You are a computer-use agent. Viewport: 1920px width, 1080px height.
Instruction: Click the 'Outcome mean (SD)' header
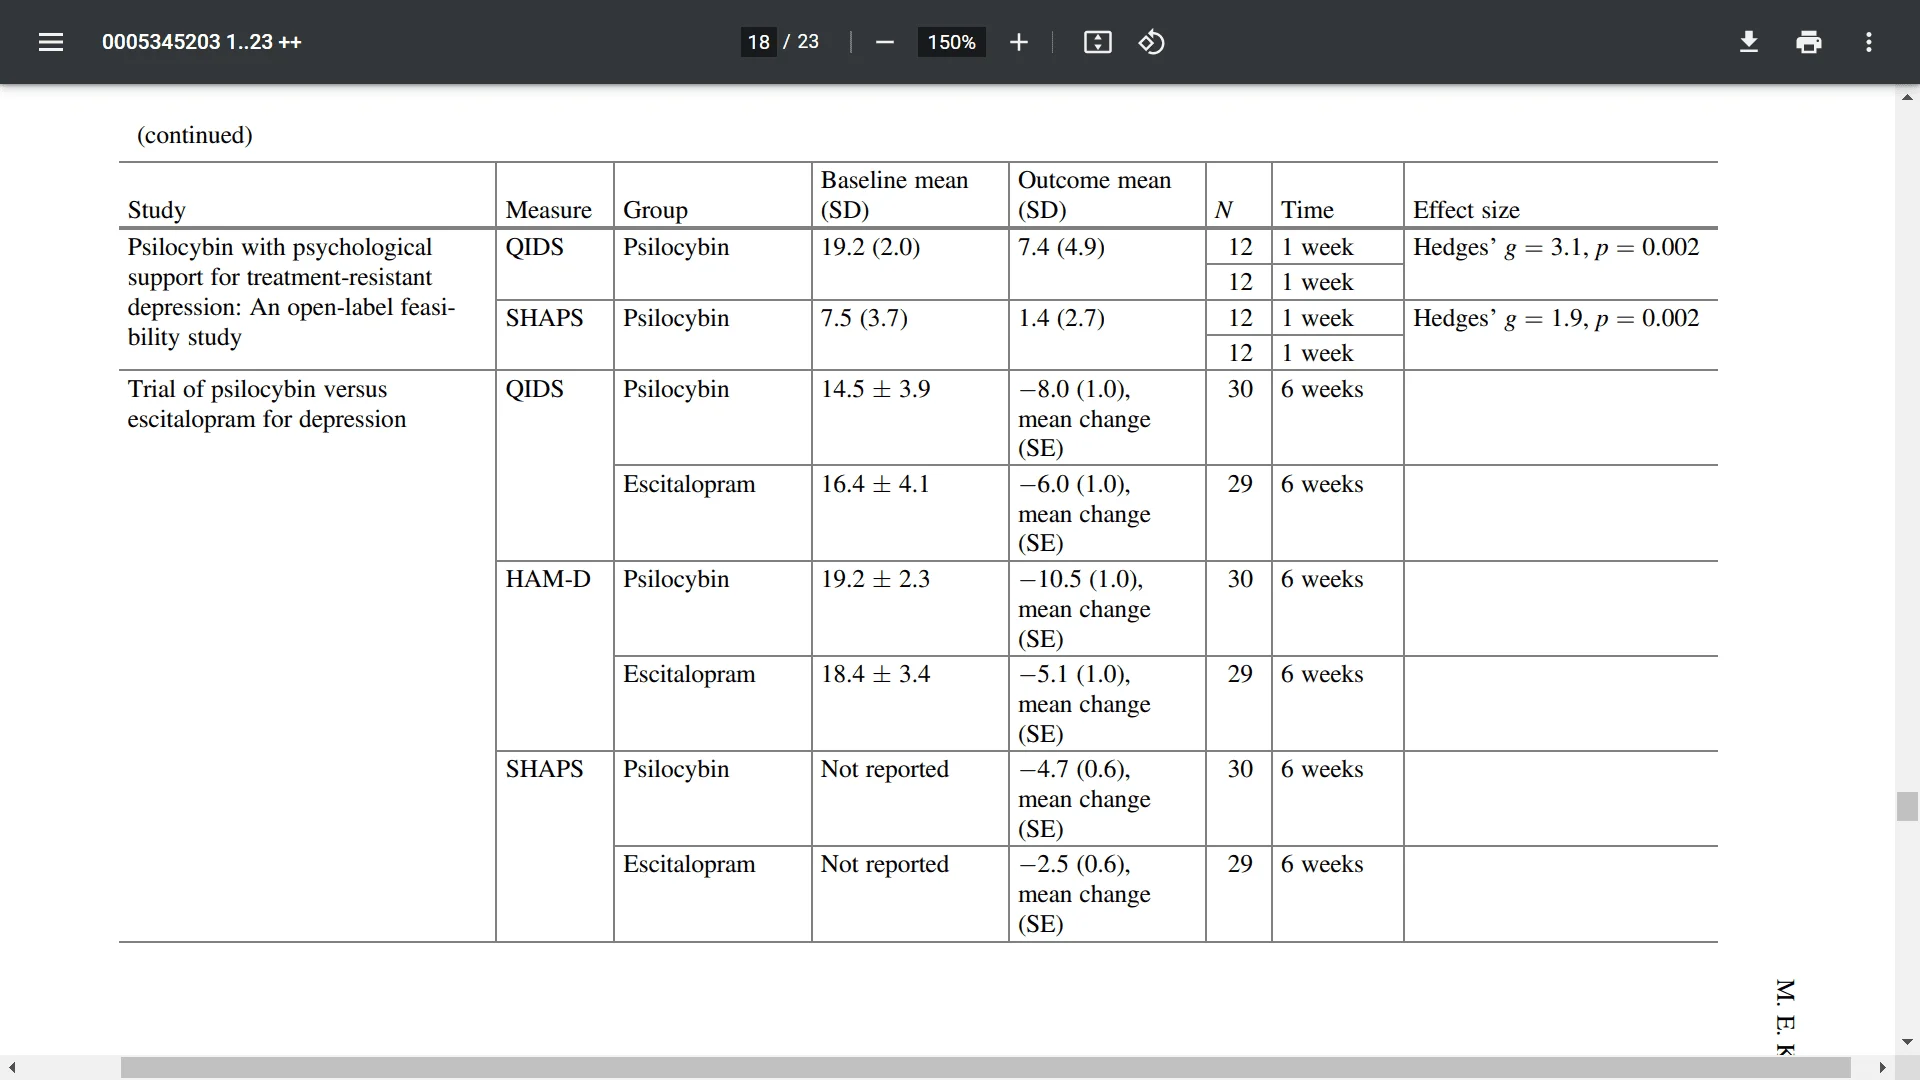[1094, 195]
